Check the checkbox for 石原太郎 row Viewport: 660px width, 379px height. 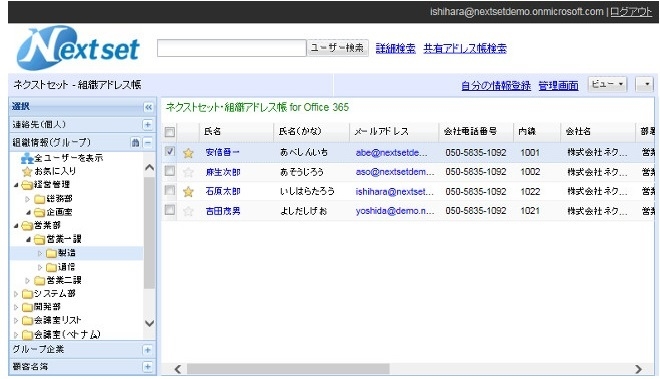(x=170, y=190)
